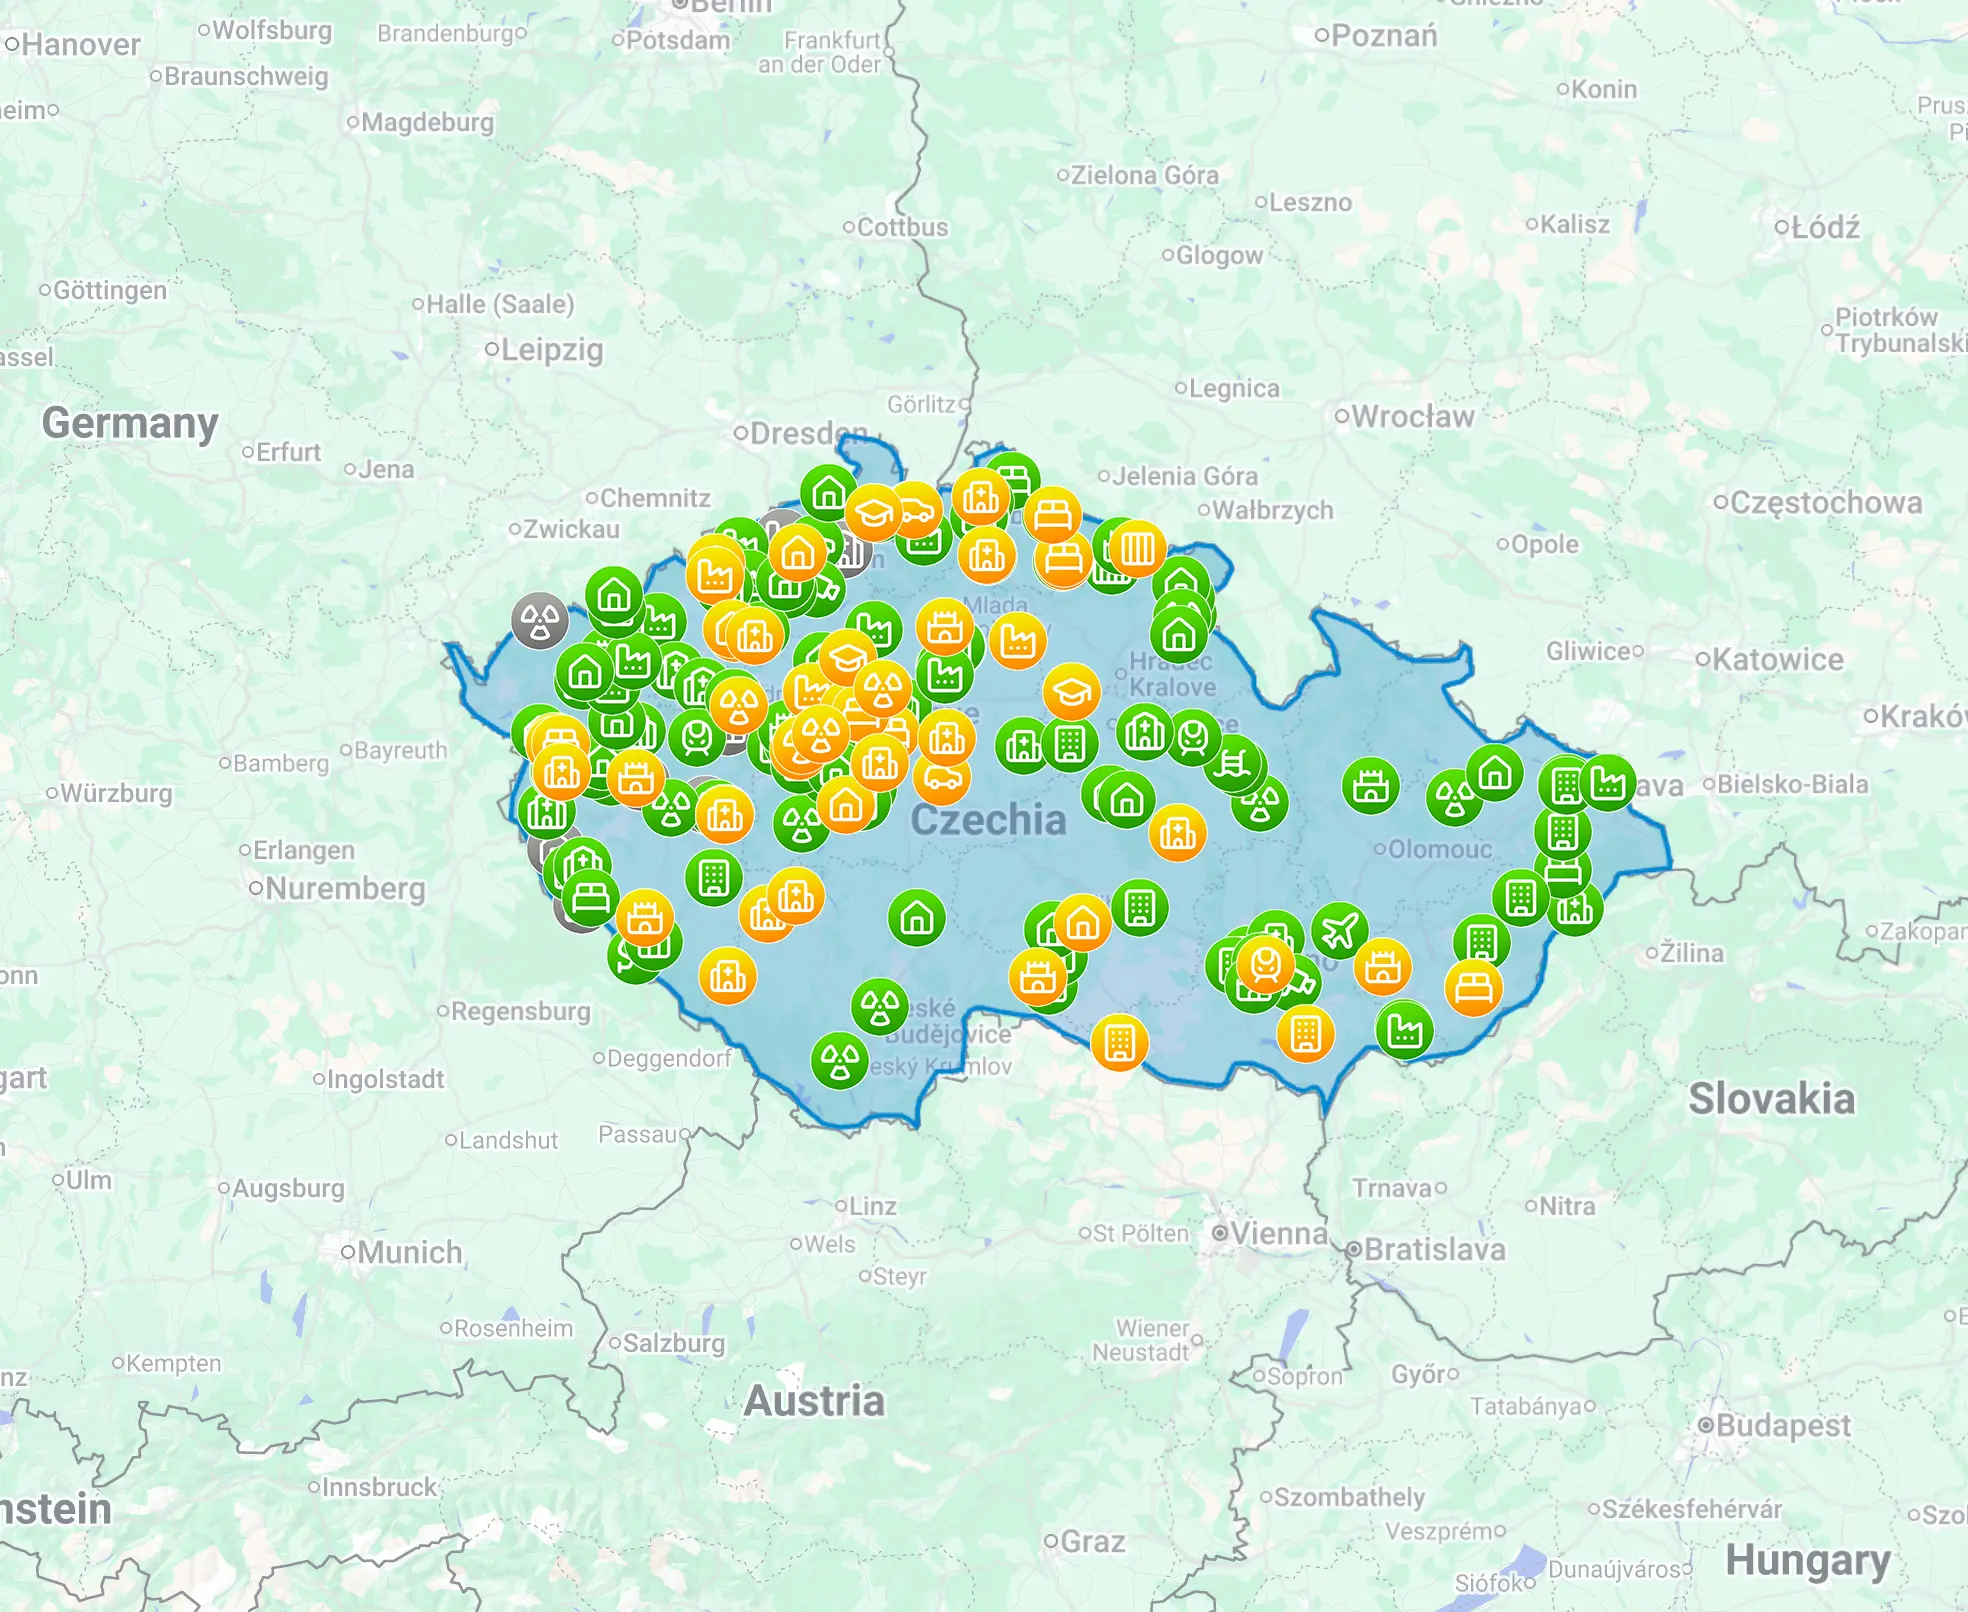The image size is (1968, 1612).
Task: Click orange office building marker on Austrian border
Action: 1119,1042
